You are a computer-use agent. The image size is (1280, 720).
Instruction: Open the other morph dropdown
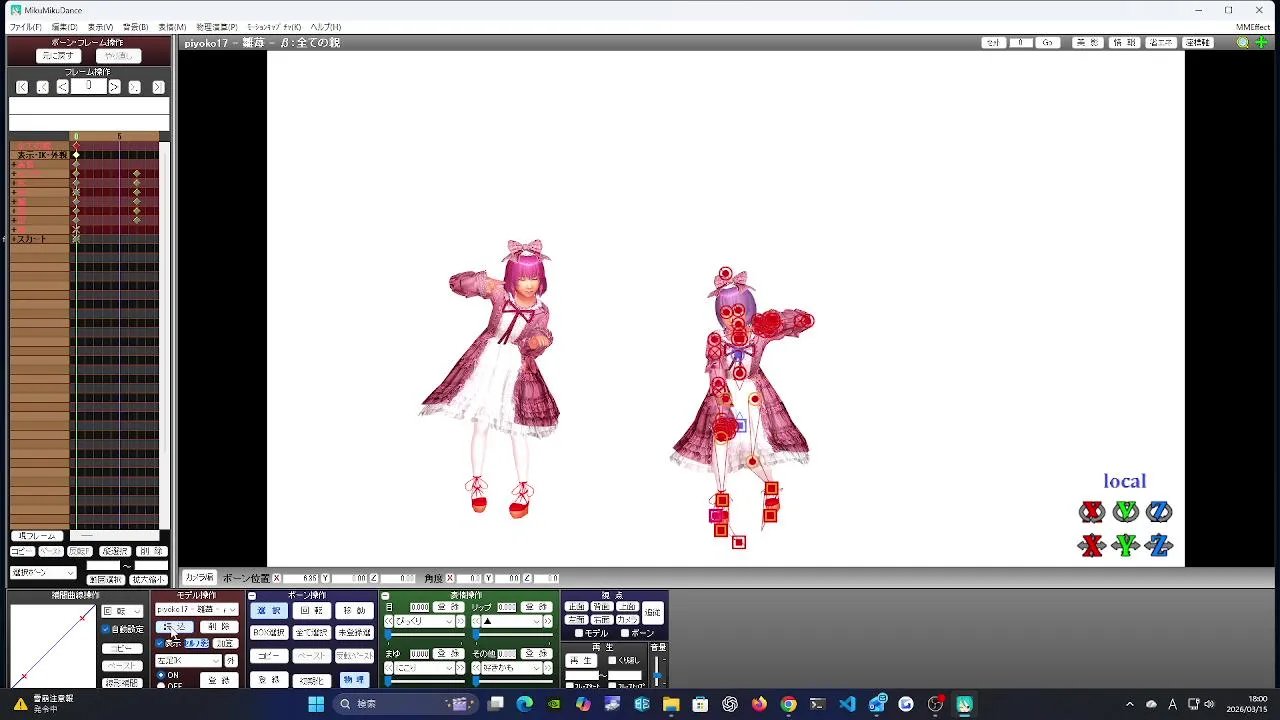(512, 667)
